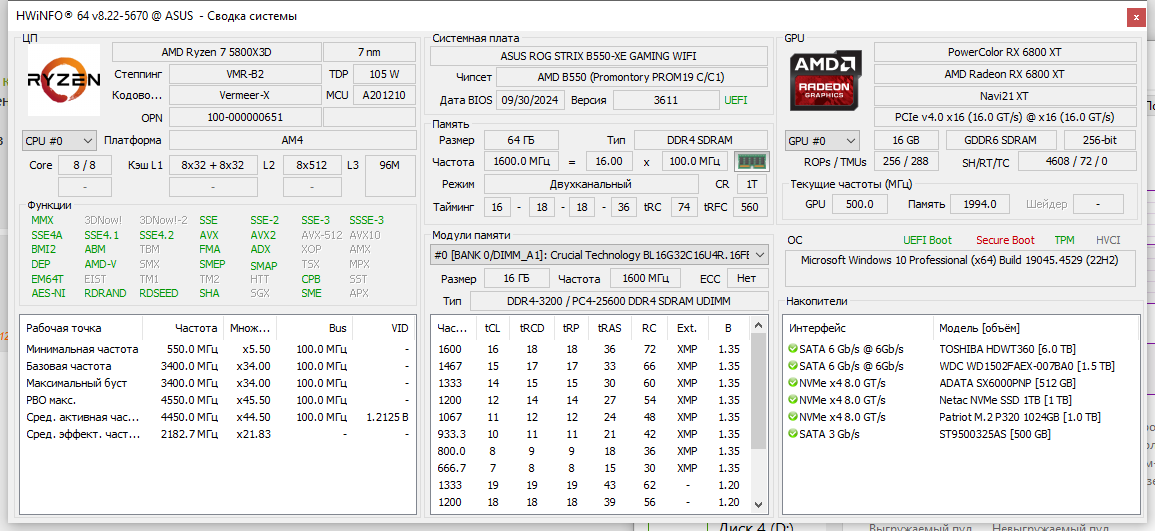Click the tRFC 560 value field

tap(750, 208)
